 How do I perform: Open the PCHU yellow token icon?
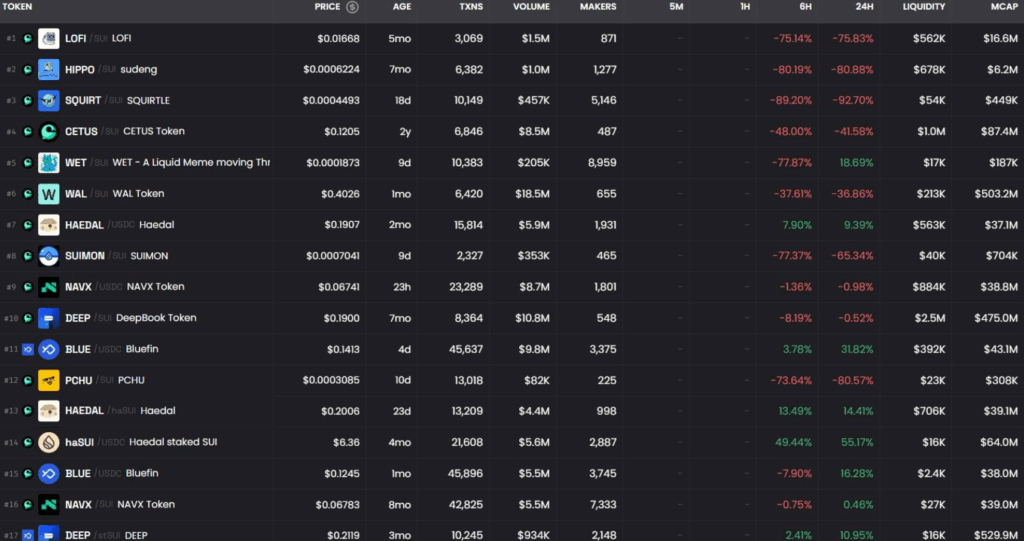48,380
